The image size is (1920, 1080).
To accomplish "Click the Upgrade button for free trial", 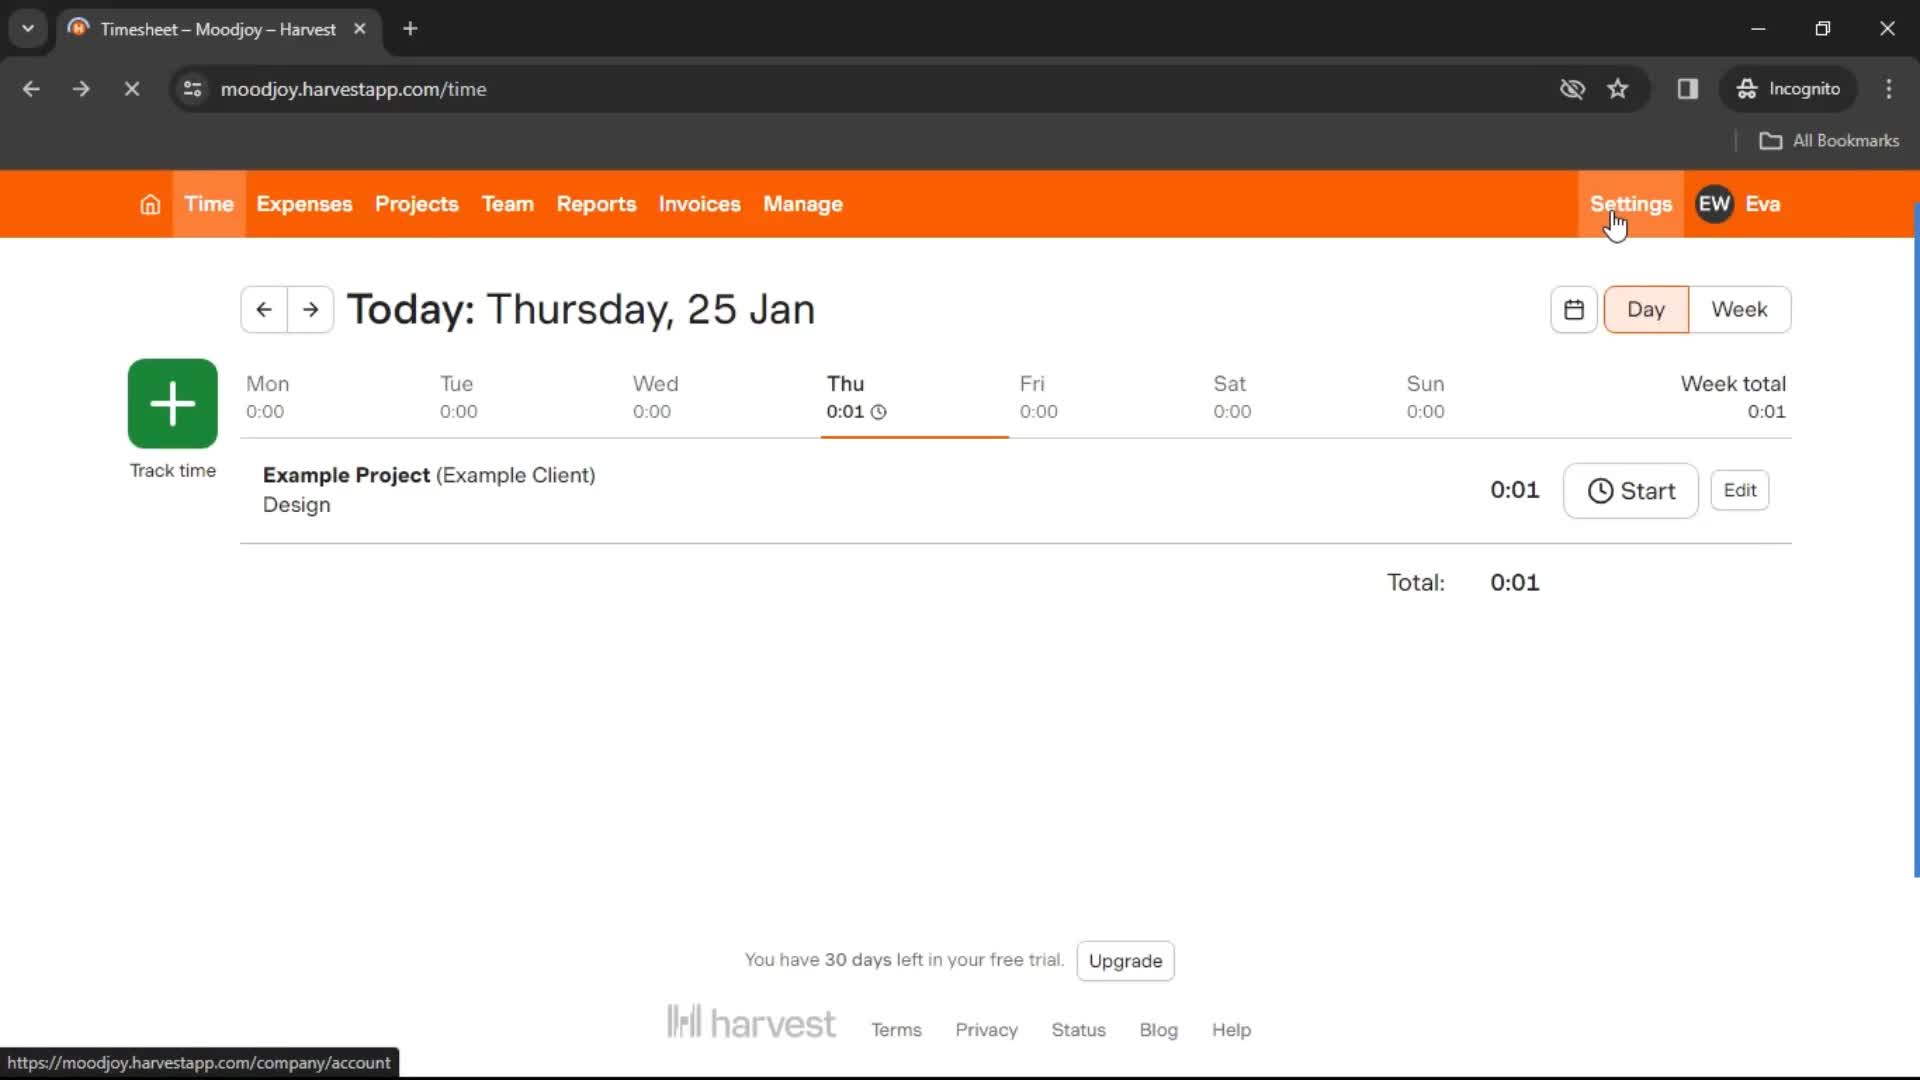I will point(1125,960).
